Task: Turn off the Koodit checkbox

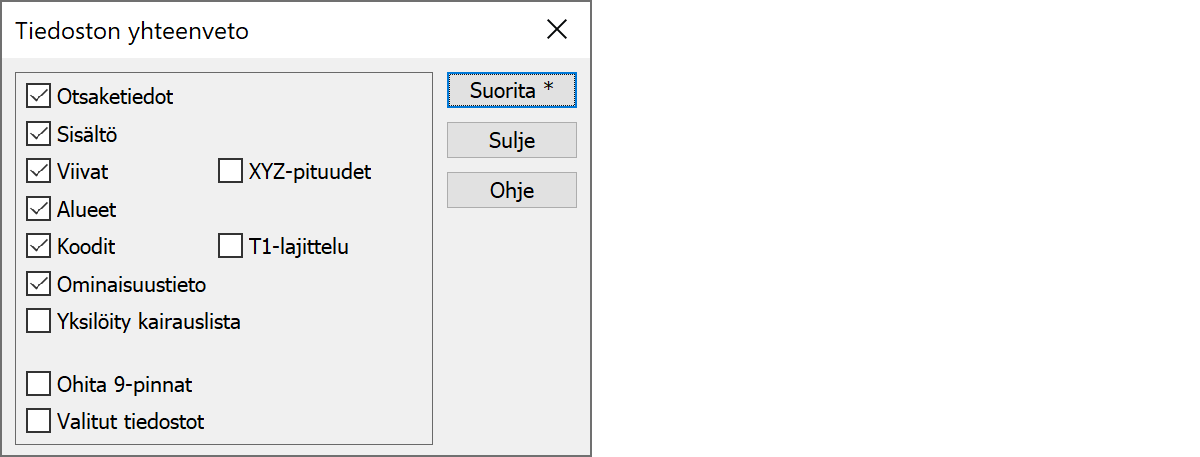Action: pos(39,246)
